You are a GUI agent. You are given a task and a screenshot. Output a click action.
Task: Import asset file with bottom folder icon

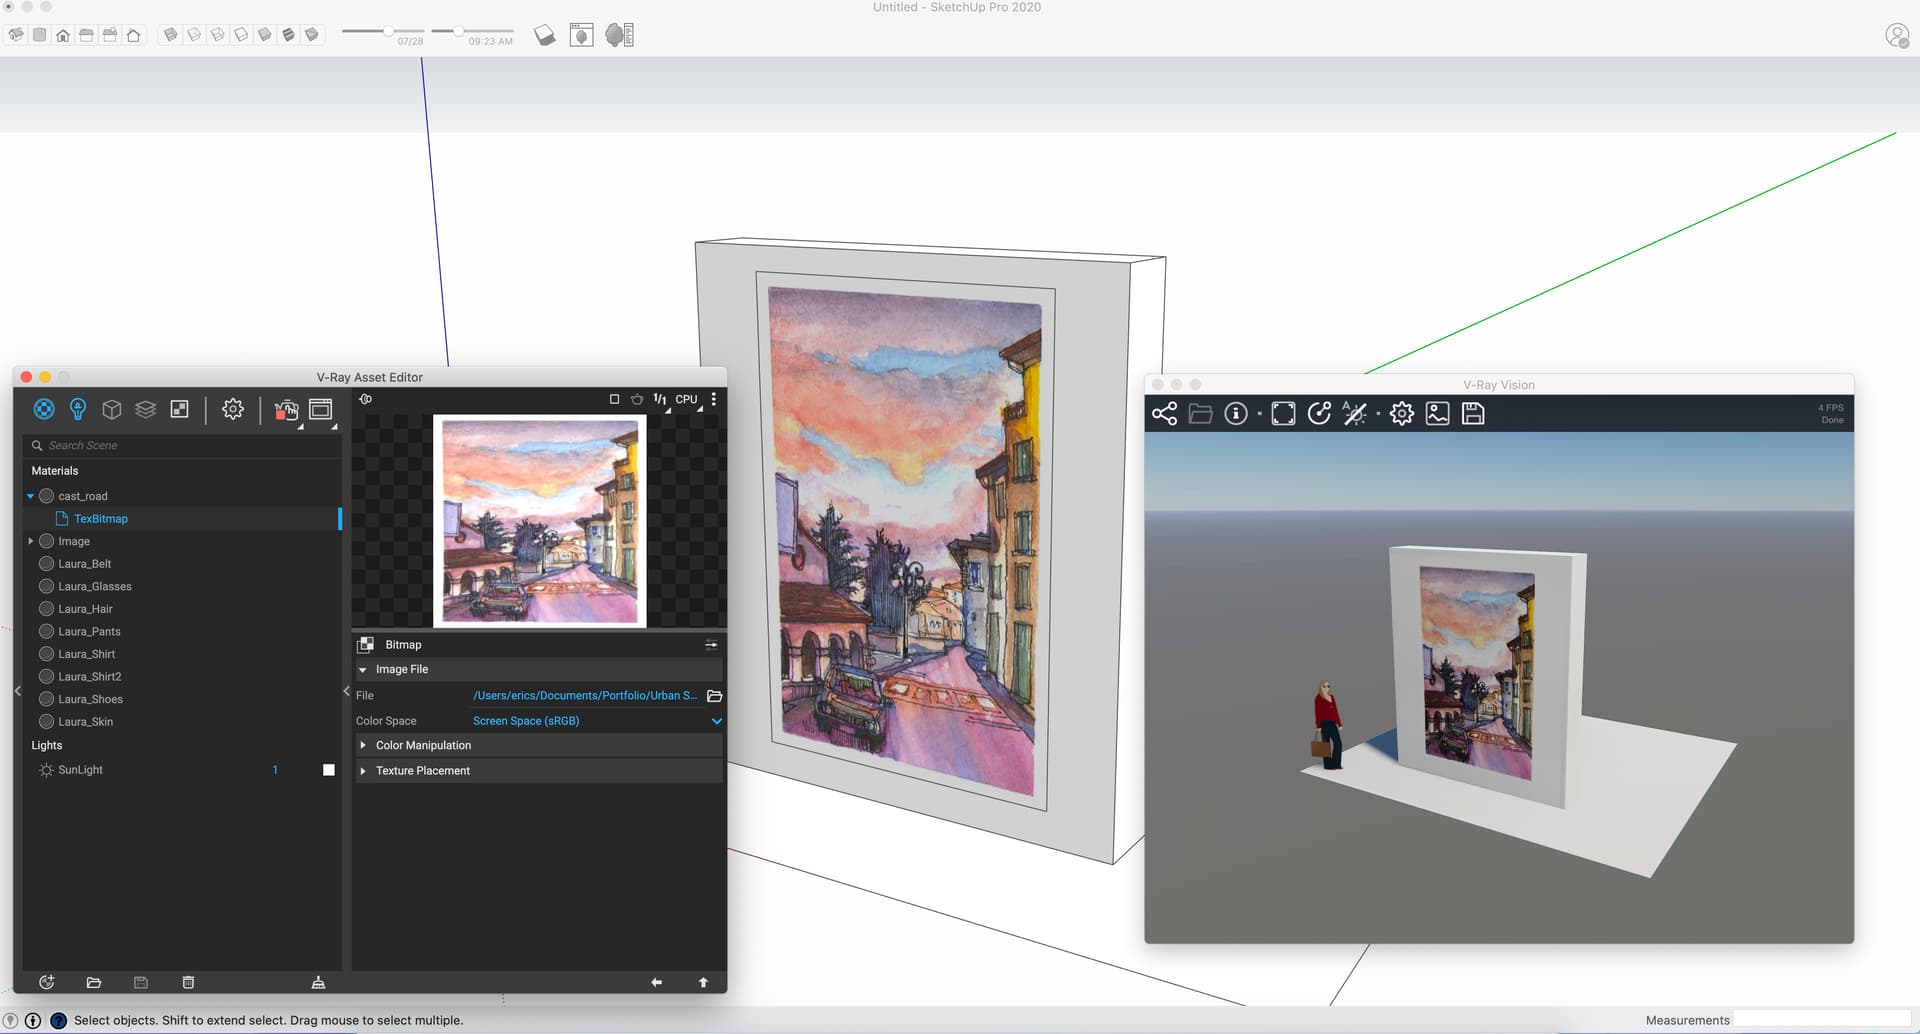click(94, 983)
